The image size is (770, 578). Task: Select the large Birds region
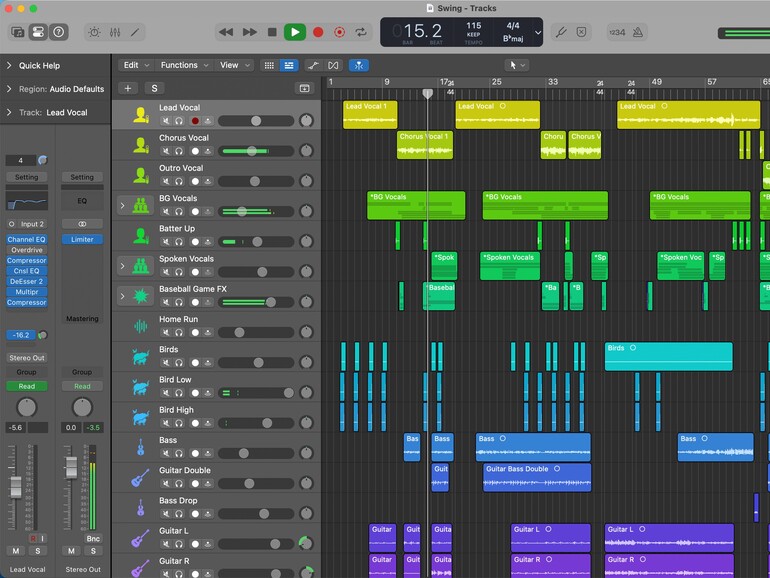pos(668,357)
